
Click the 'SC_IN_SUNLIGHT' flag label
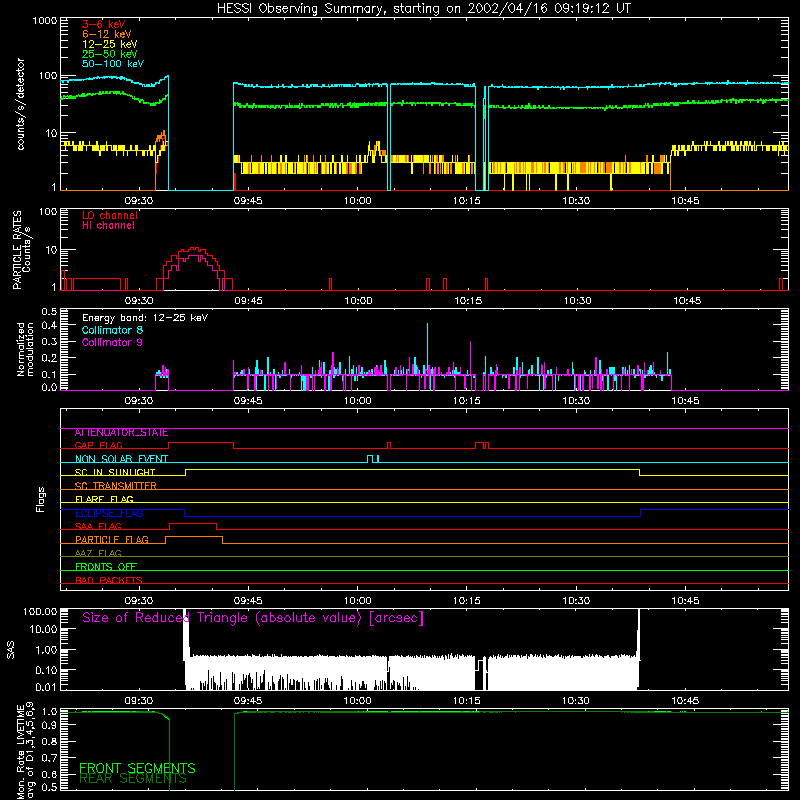(115, 472)
